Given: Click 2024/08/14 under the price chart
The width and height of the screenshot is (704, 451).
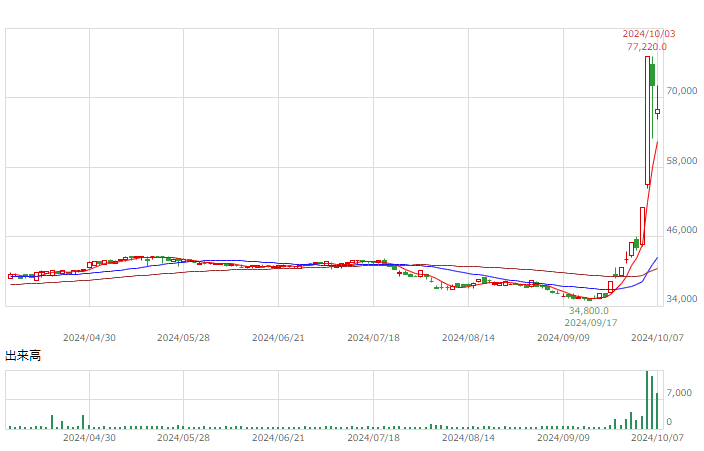Looking at the screenshot, I should coord(468,338).
